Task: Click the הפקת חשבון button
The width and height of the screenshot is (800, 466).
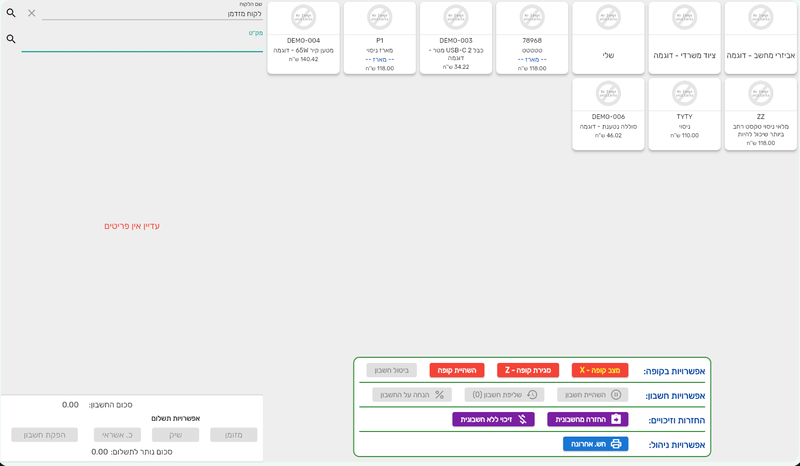Action: click(x=44, y=435)
